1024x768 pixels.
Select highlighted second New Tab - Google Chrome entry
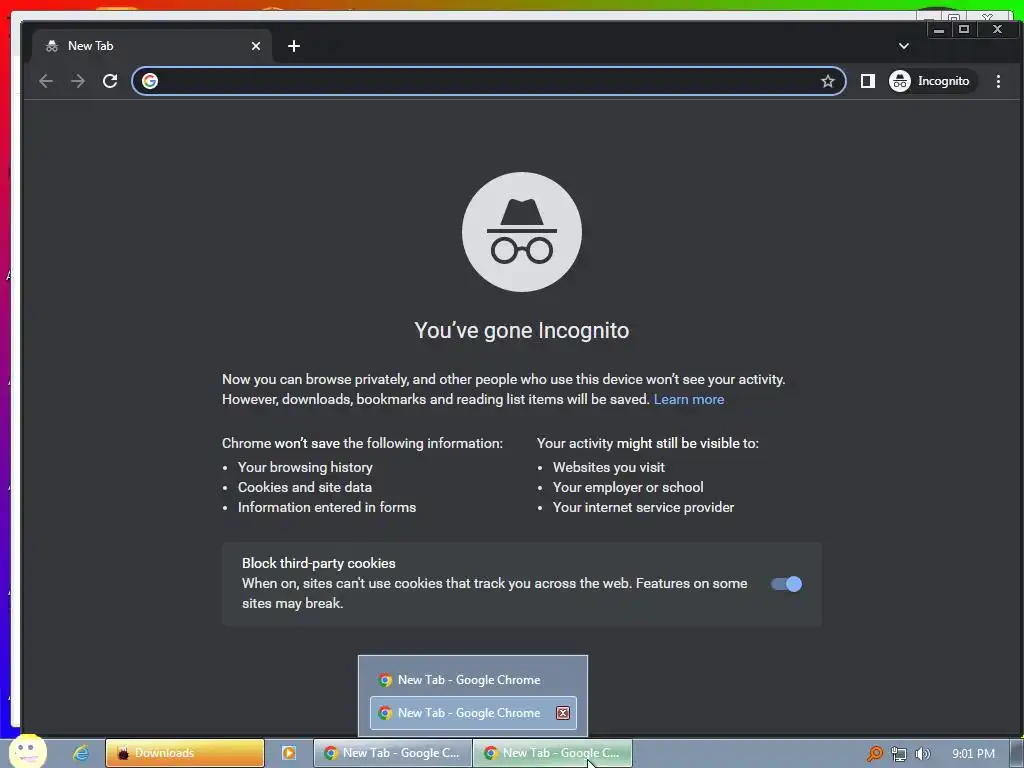tap(473, 712)
